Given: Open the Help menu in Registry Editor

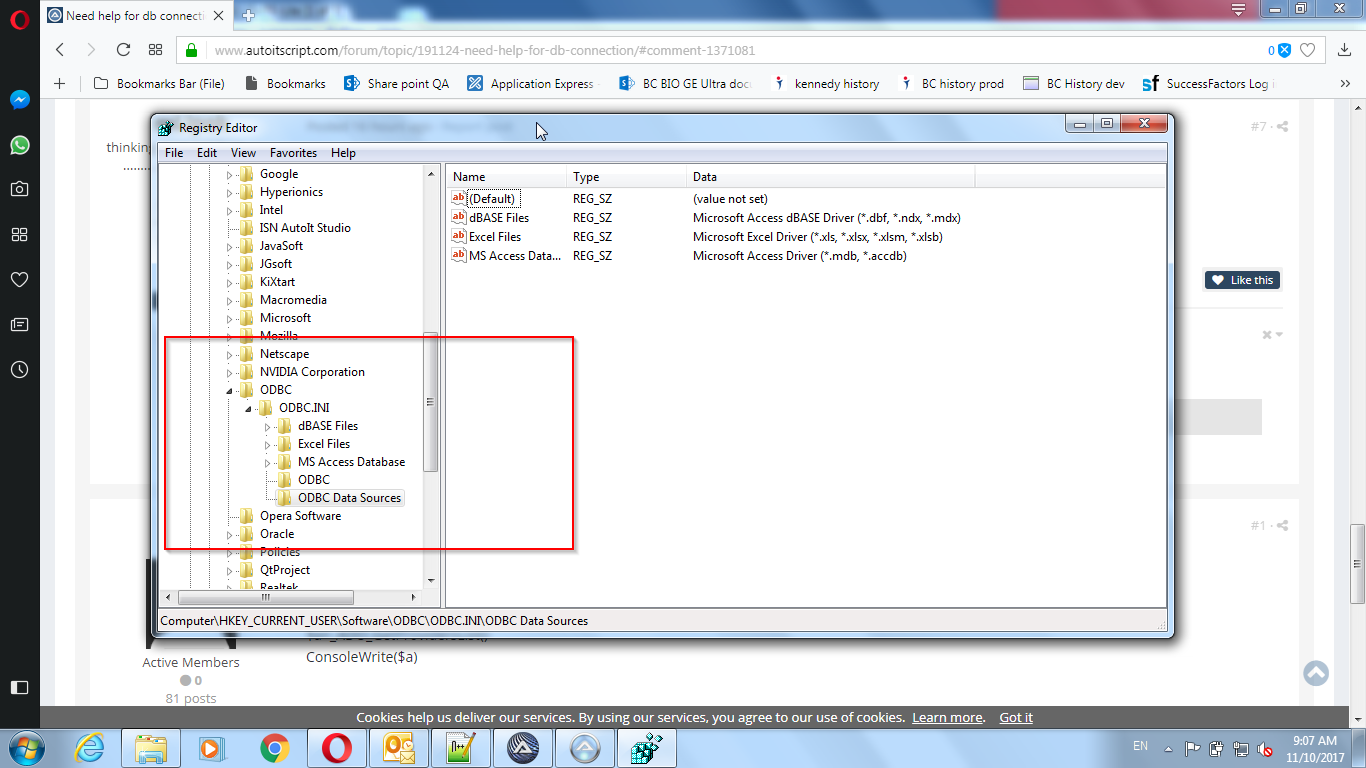Looking at the screenshot, I should coord(343,153).
